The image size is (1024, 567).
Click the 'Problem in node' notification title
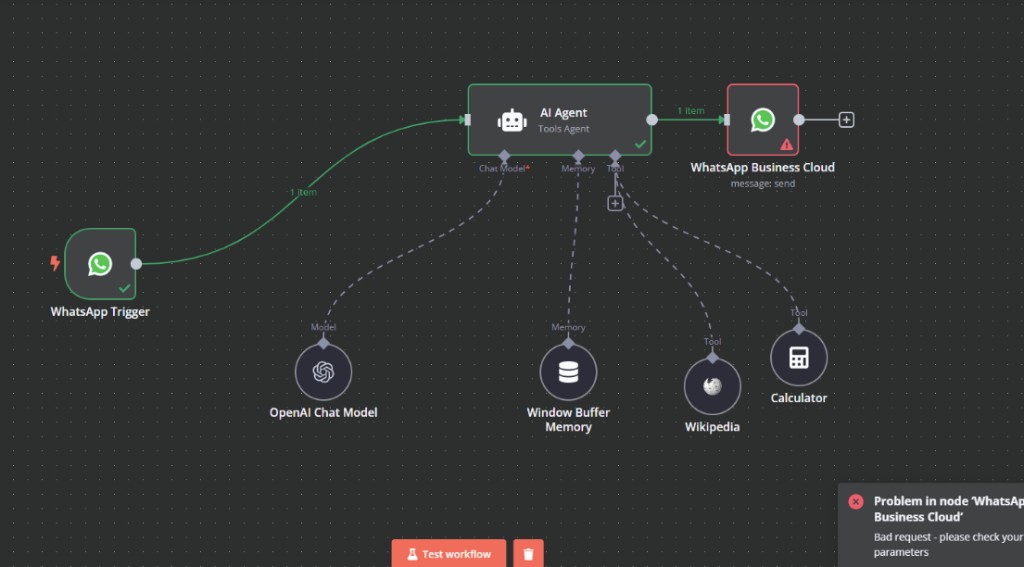pyautogui.click(x=948, y=509)
